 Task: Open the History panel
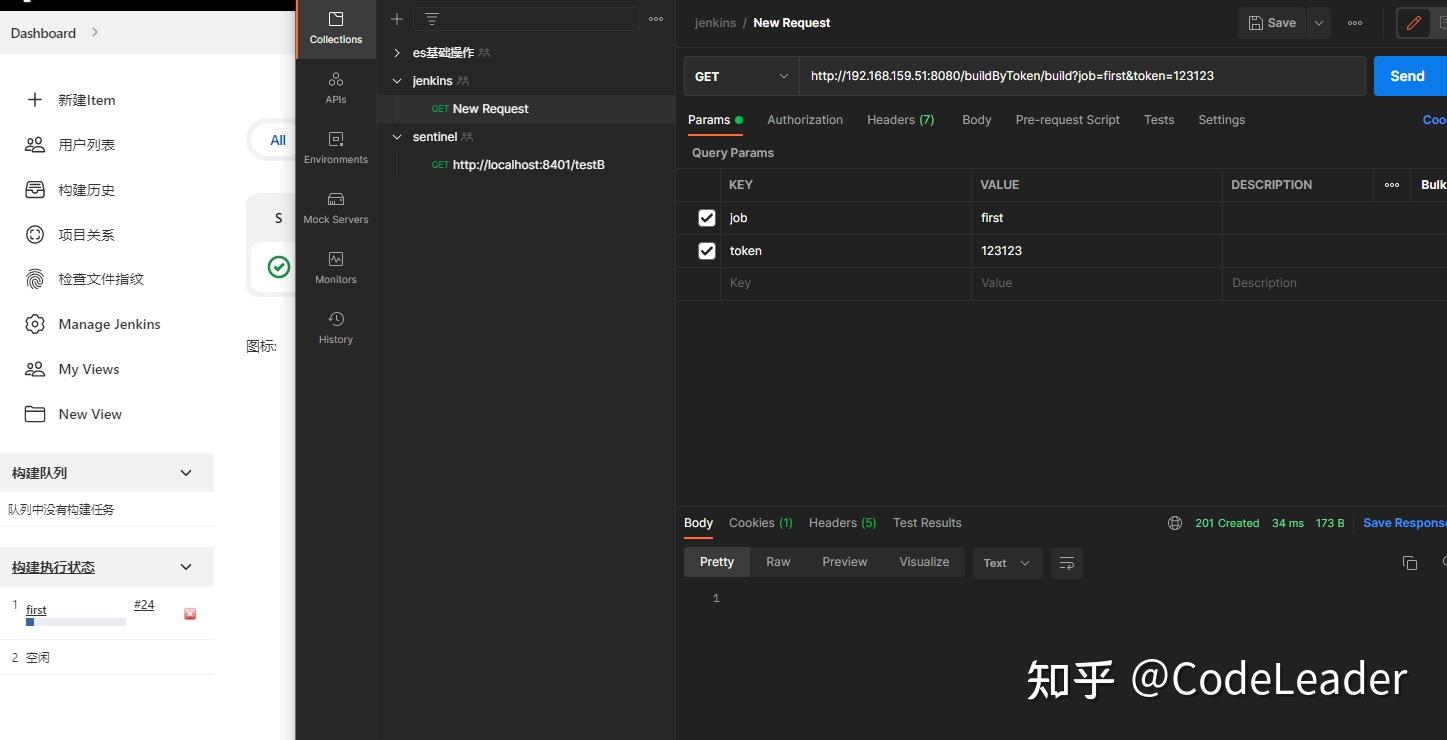tap(335, 327)
